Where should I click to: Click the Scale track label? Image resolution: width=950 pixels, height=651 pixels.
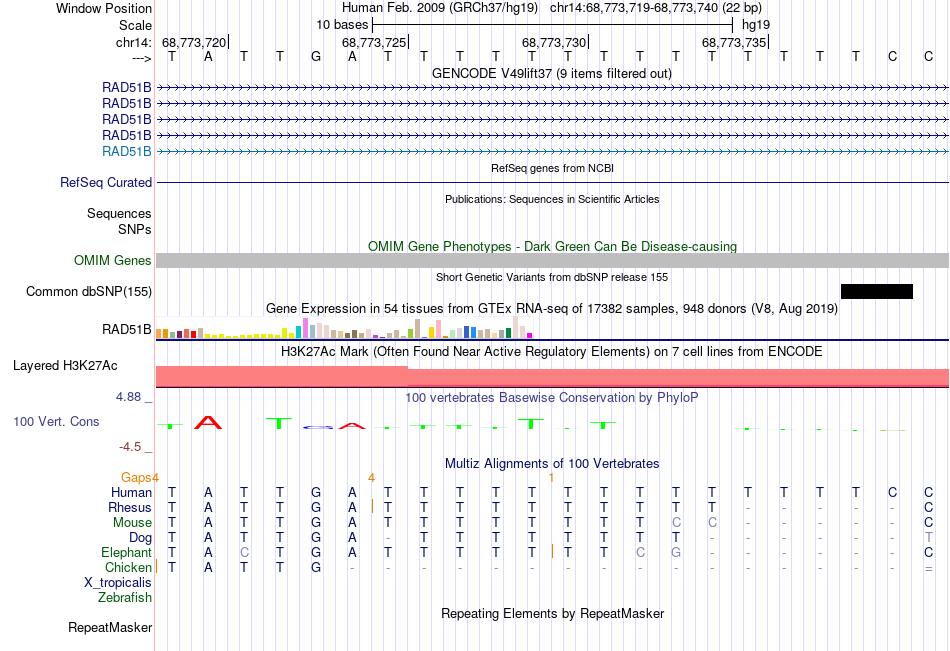coord(135,25)
